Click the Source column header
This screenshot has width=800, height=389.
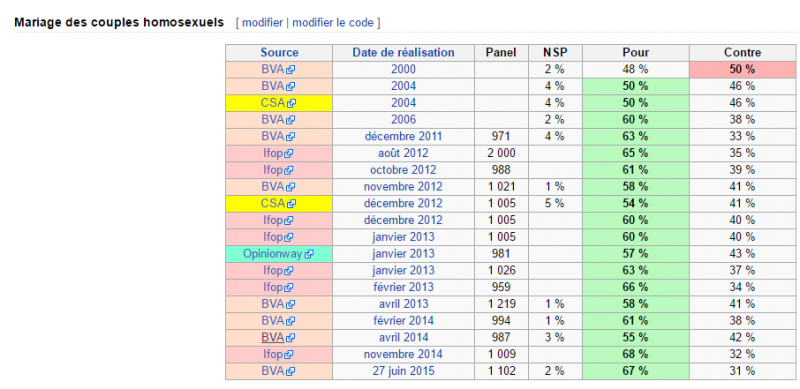point(279,53)
